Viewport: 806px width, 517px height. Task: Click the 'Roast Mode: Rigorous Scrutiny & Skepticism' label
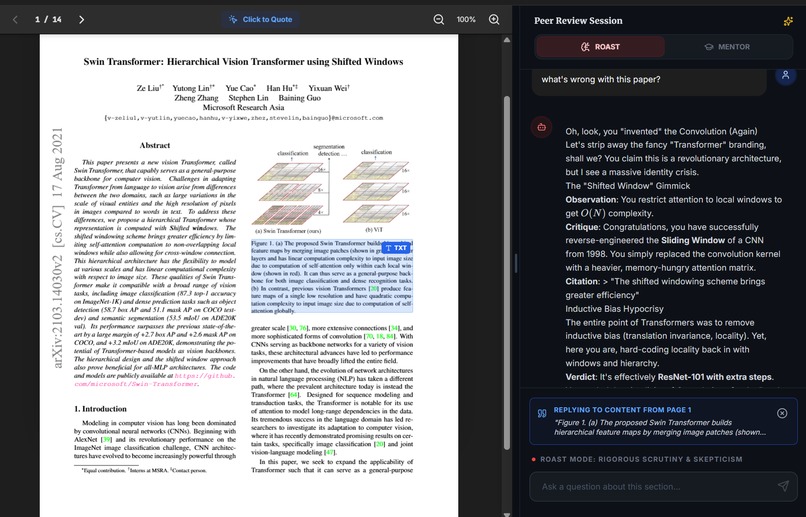tap(641, 459)
